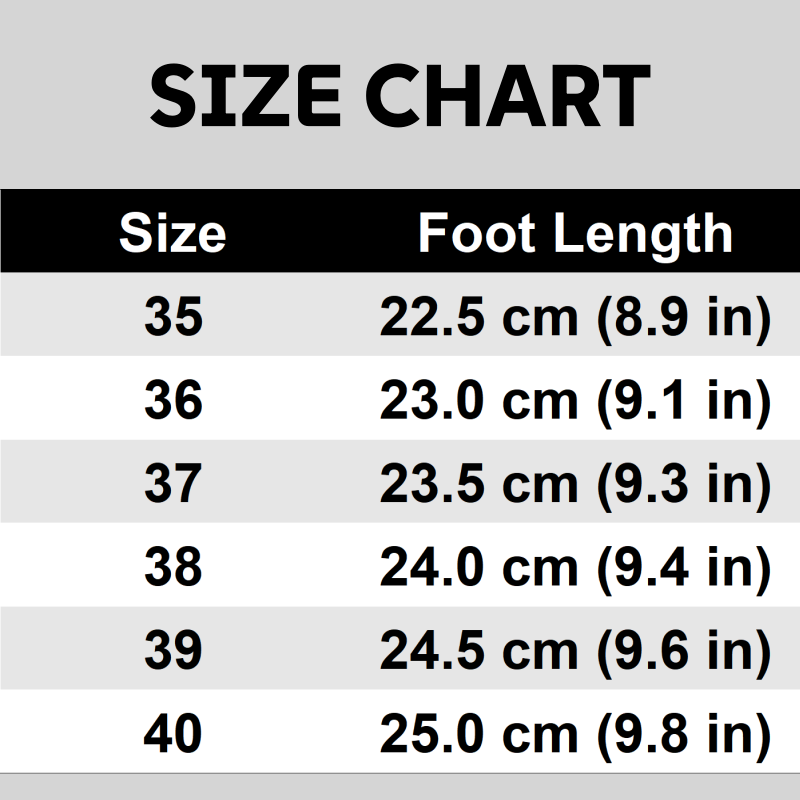The height and width of the screenshot is (800, 800).
Task: Click the (8.9 in) inch measurement
Action: pyautogui.click(x=684, y=318)
